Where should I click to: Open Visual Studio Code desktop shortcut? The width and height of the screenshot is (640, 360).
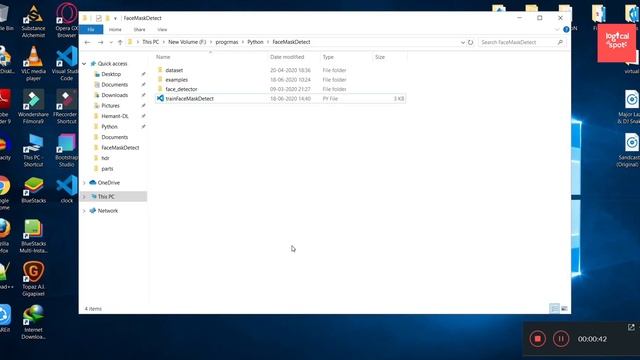point(67,63)
